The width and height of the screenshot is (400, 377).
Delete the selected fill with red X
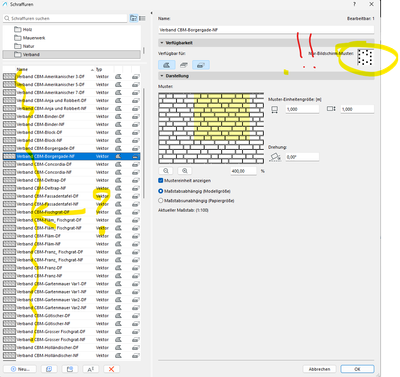(111, 369)
